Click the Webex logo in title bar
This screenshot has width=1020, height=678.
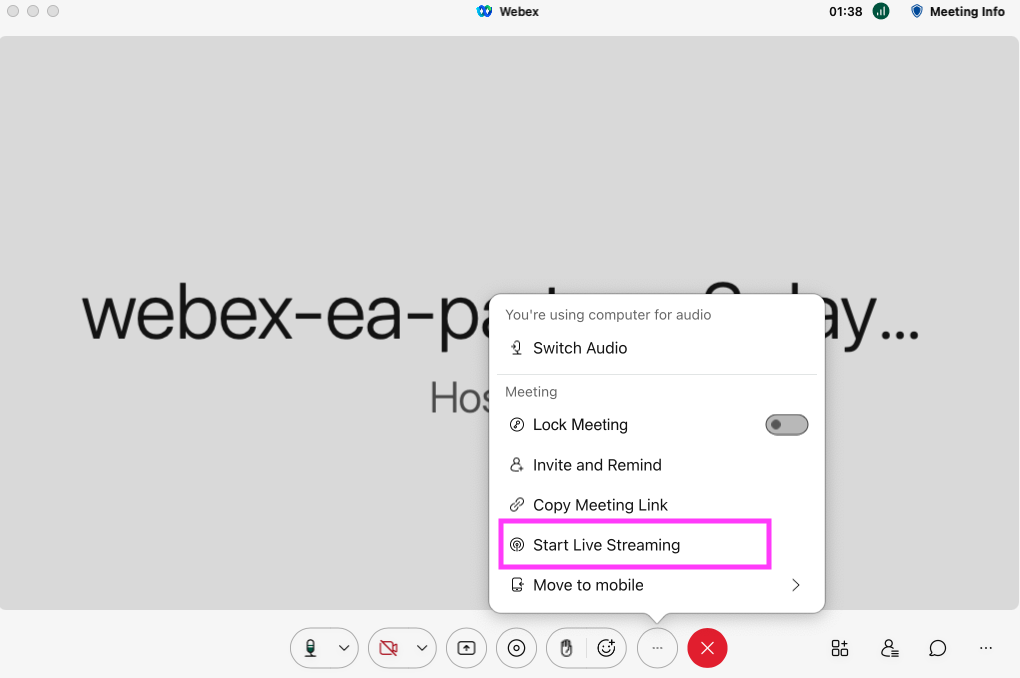484,11
